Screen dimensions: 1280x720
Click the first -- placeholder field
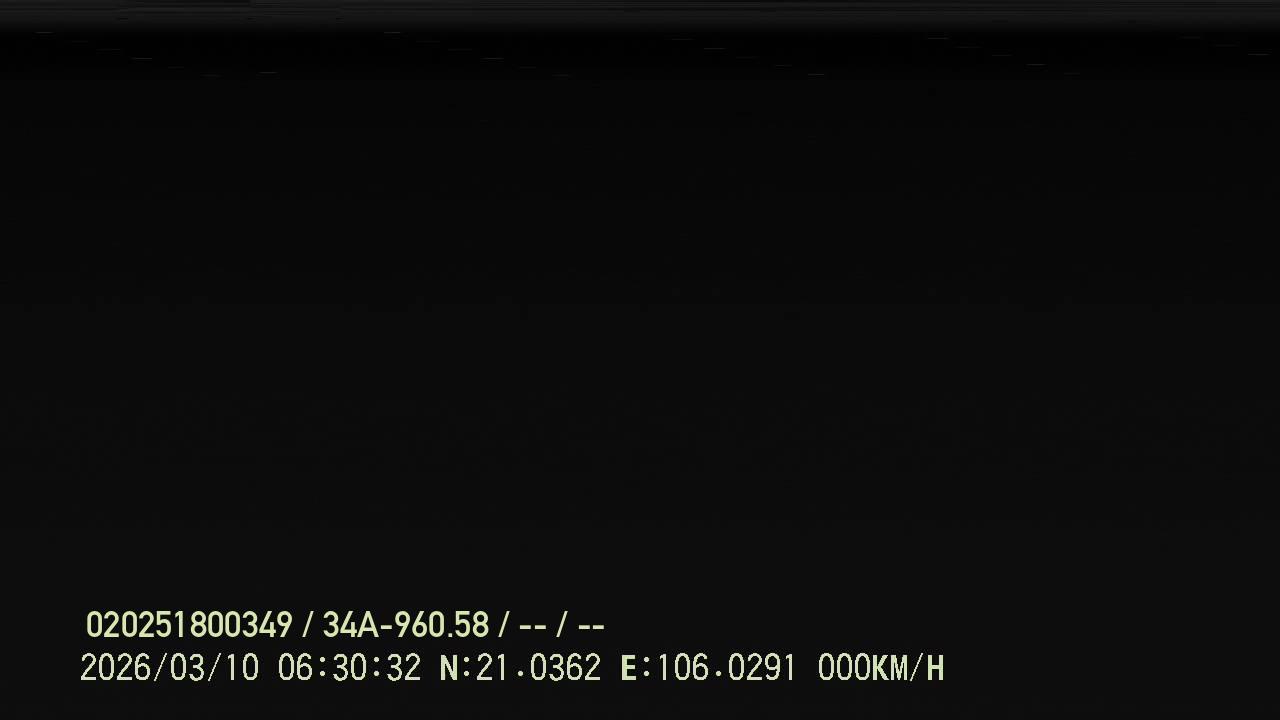[532, 627]
